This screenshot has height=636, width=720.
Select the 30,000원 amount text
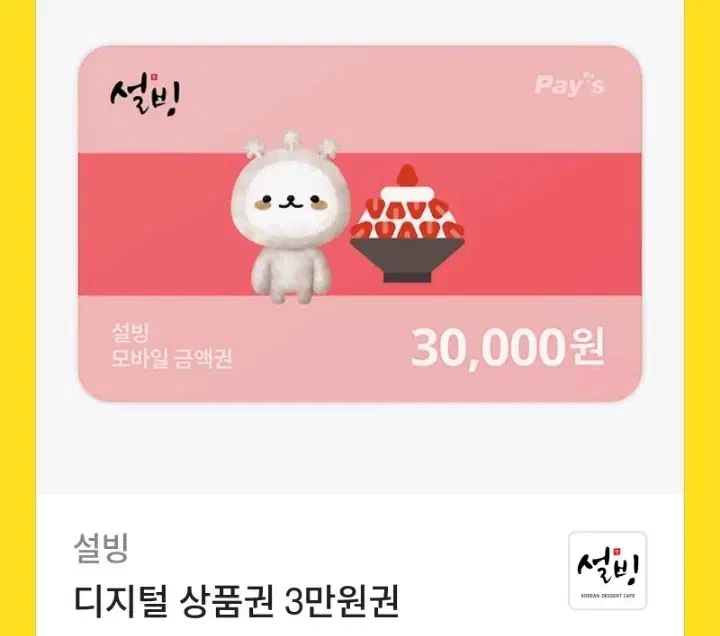pos(507,348)
